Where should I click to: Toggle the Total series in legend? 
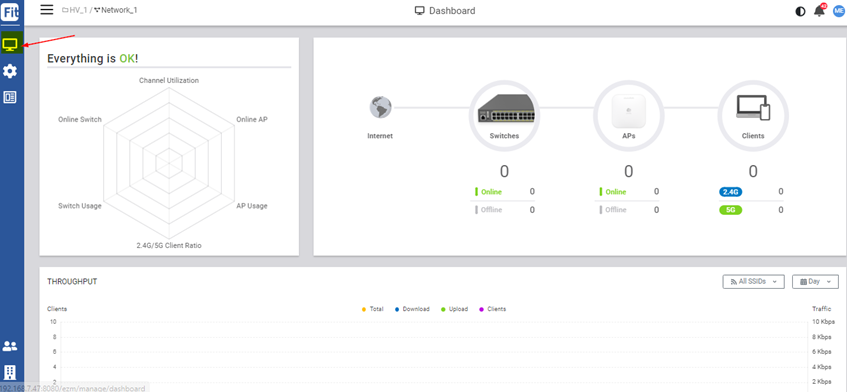[373, 309]
